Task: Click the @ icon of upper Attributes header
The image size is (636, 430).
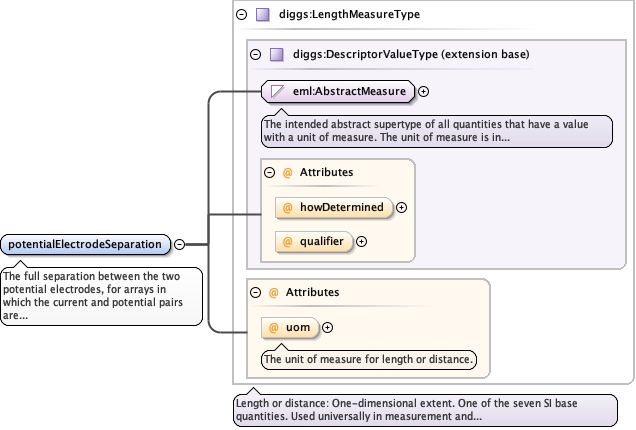Action: coord(288,172)
